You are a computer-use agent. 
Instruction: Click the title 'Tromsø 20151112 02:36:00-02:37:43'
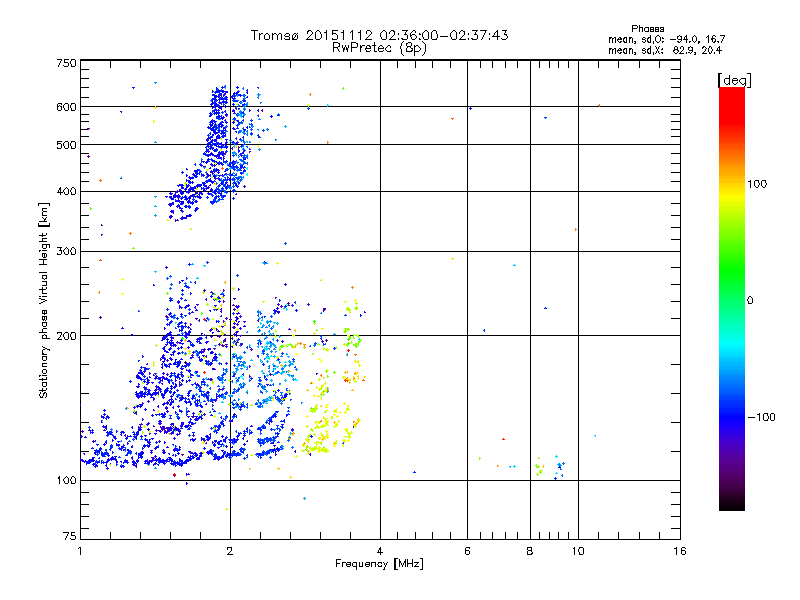(x=379, y=35)
